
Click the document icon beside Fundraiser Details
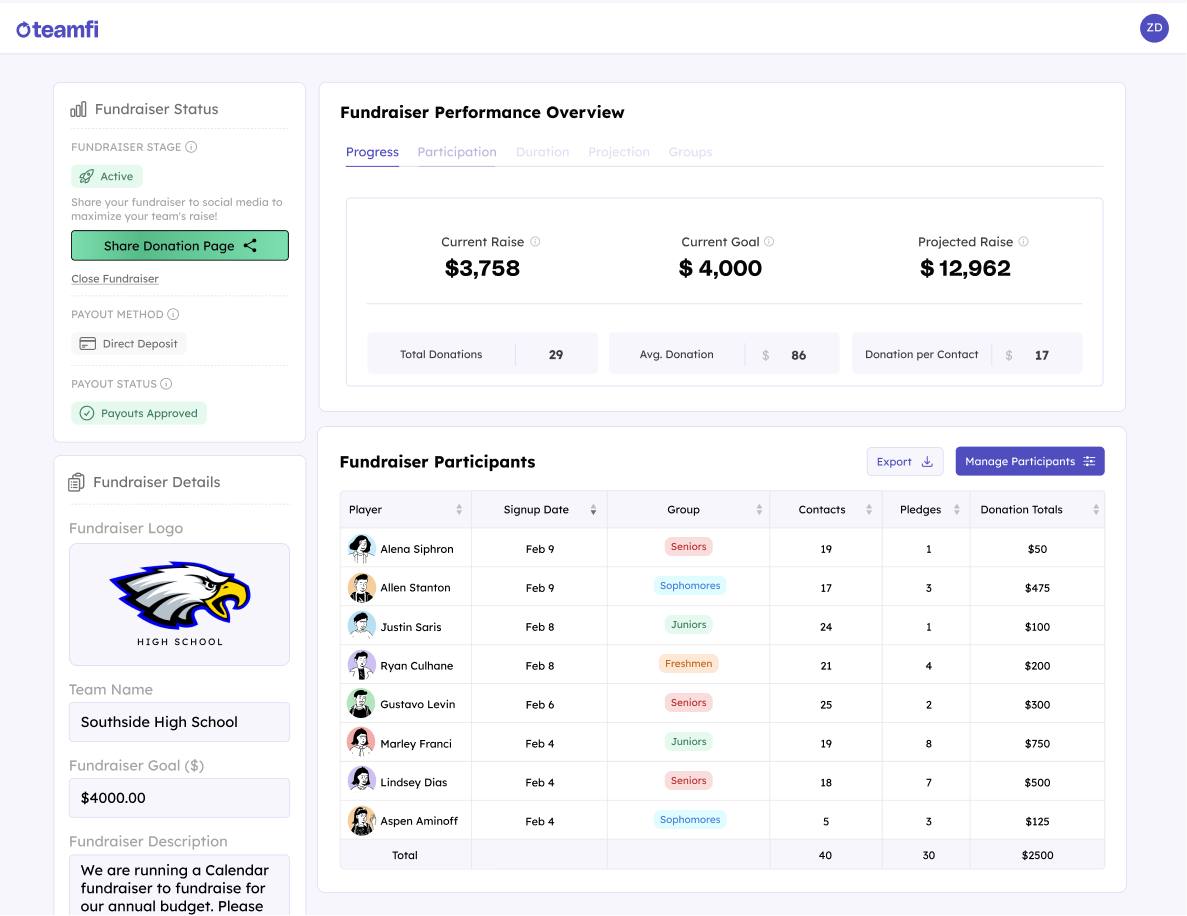(x=78, y=481)
